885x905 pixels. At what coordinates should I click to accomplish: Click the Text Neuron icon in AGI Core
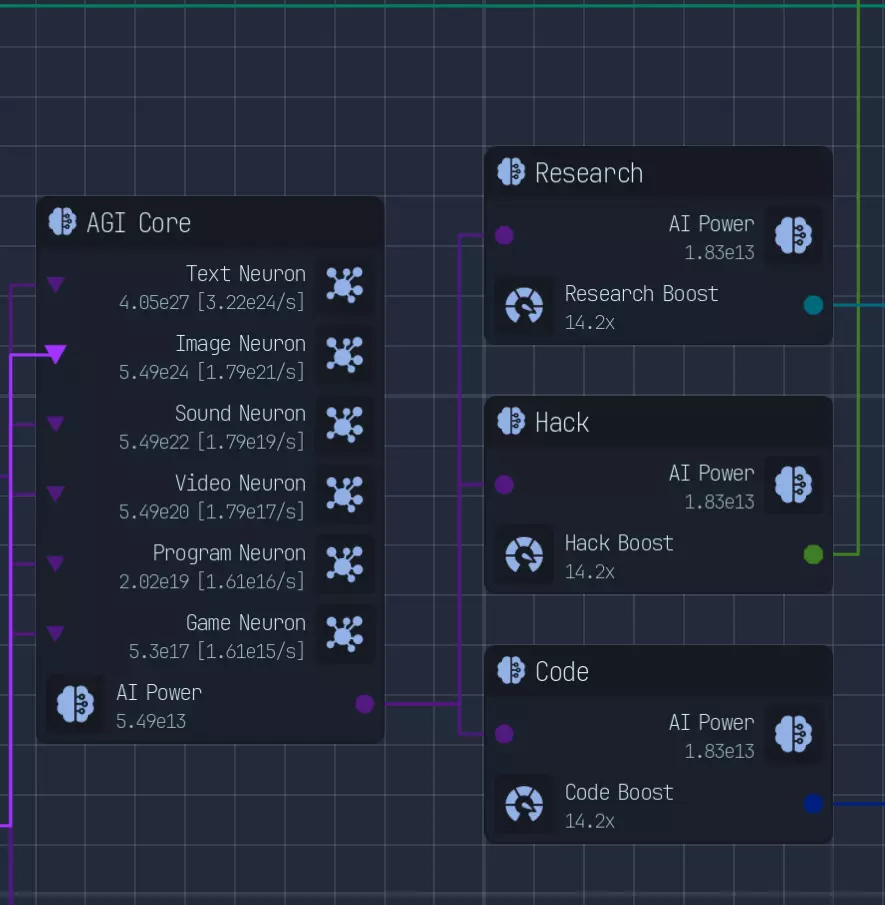click(344, 285)
